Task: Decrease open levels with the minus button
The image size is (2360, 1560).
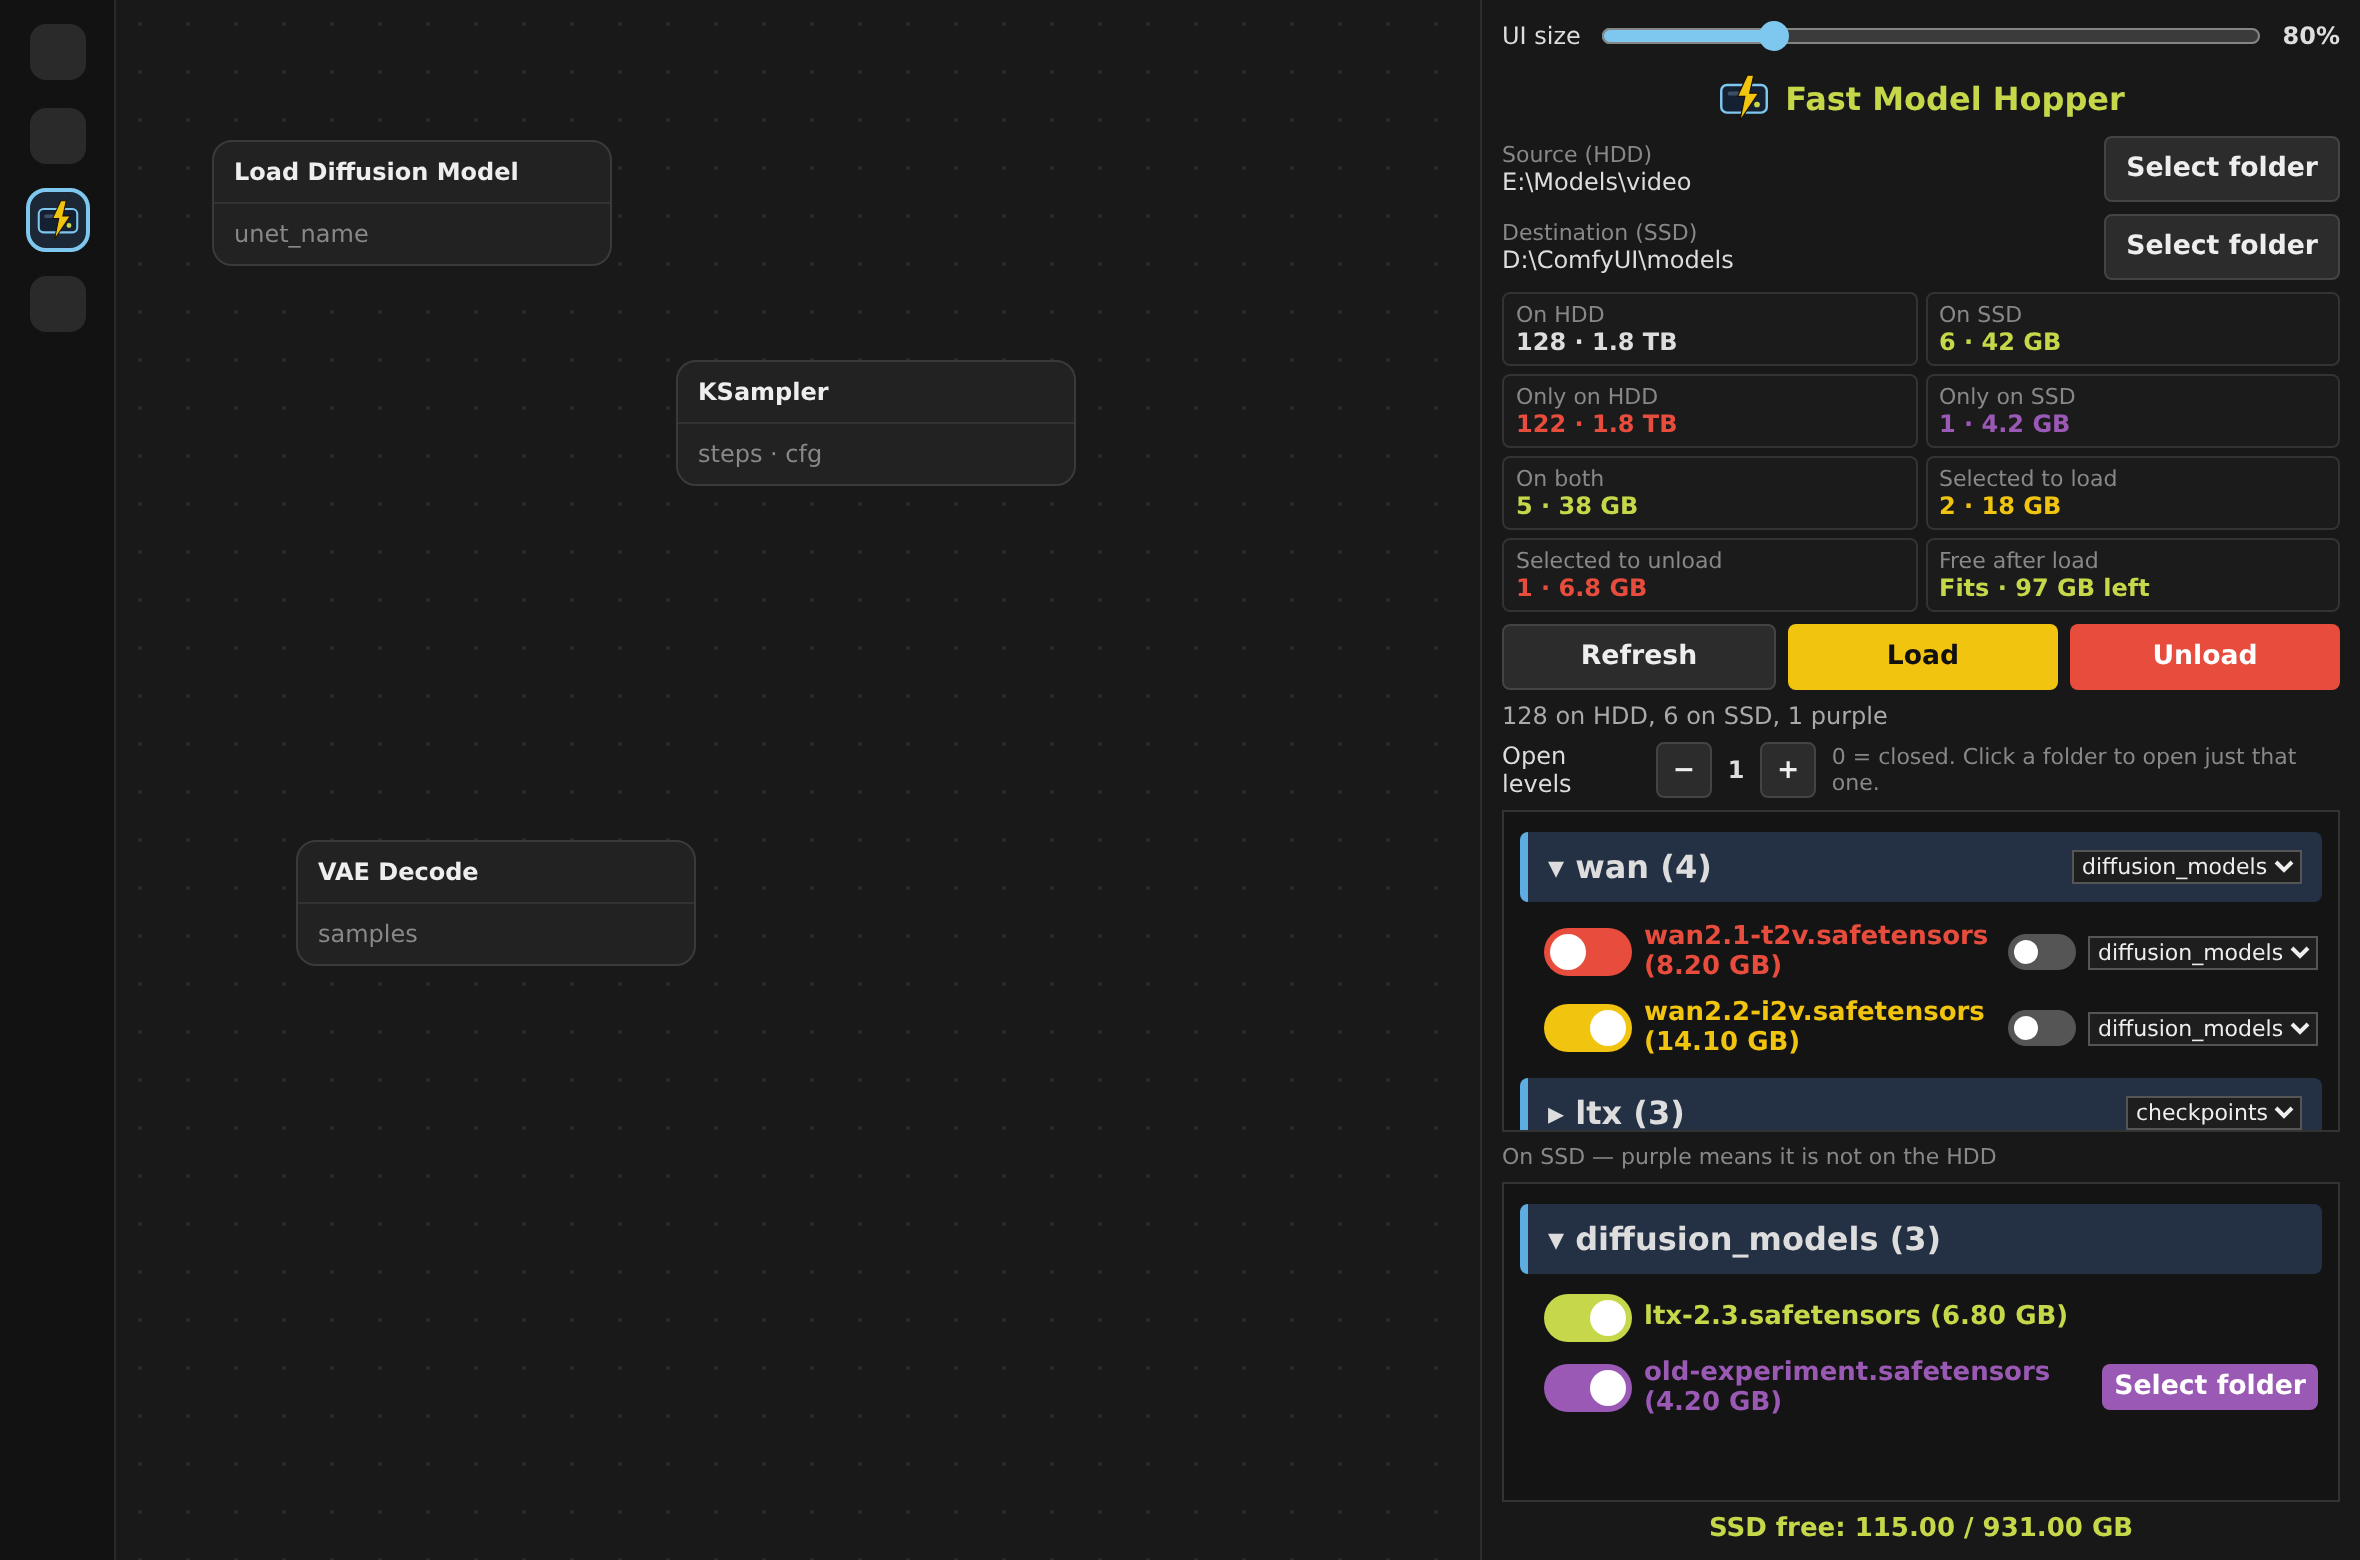Action: pyautogui.click(x=1683, y=770)
